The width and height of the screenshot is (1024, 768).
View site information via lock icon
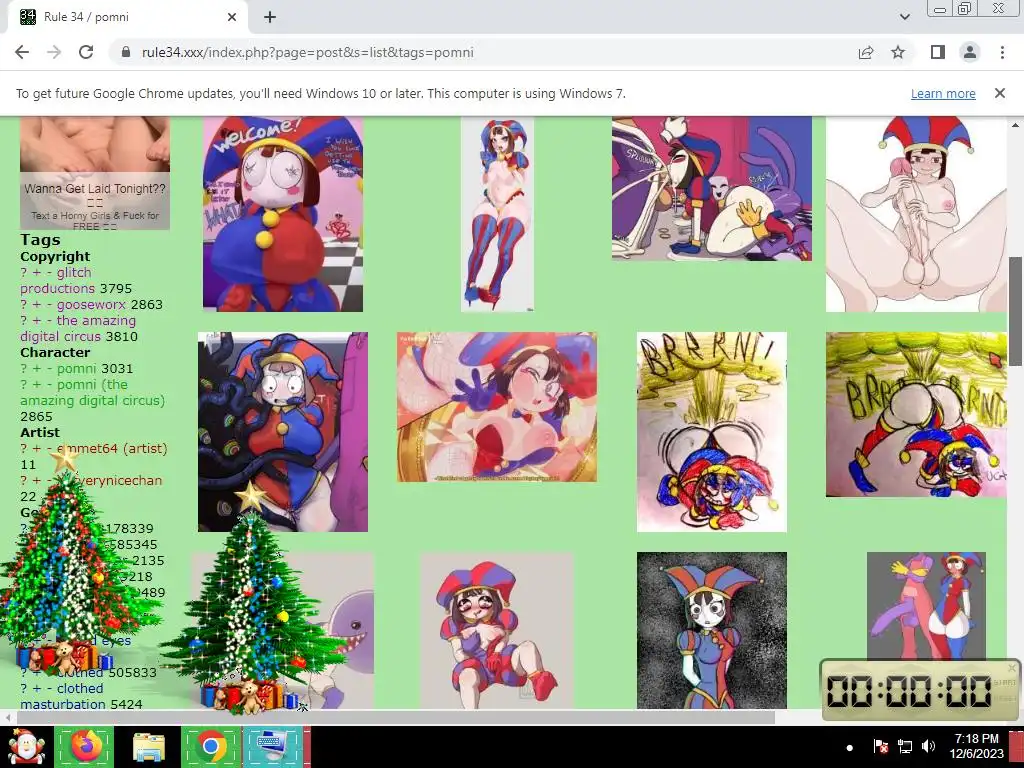tap(127, 52)
